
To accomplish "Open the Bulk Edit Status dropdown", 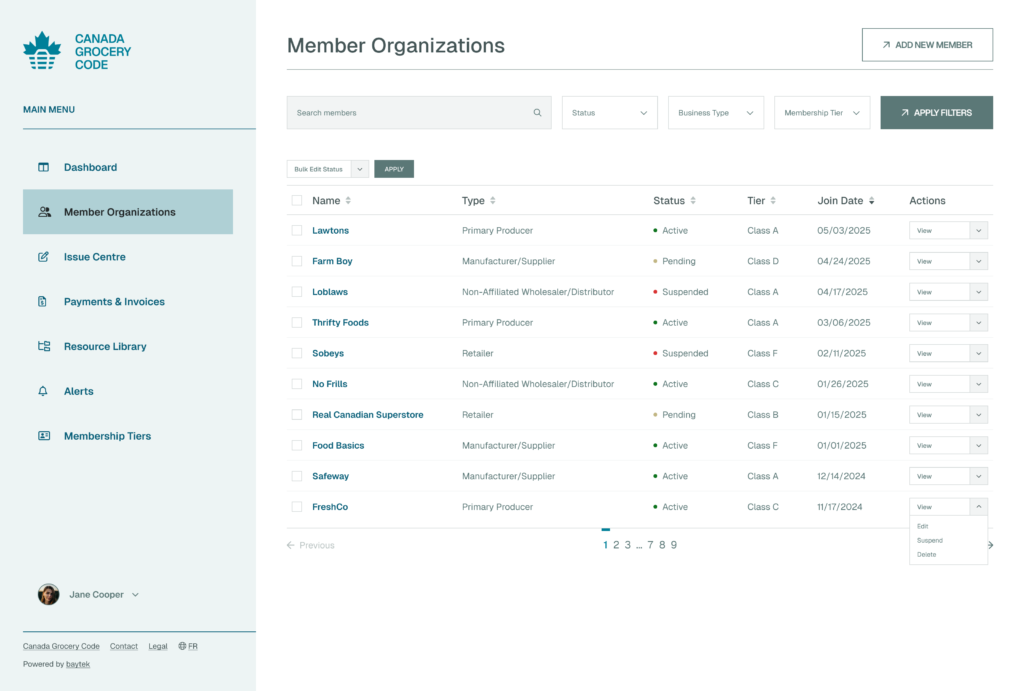I will pyautogui.click(x=327, y=170).
